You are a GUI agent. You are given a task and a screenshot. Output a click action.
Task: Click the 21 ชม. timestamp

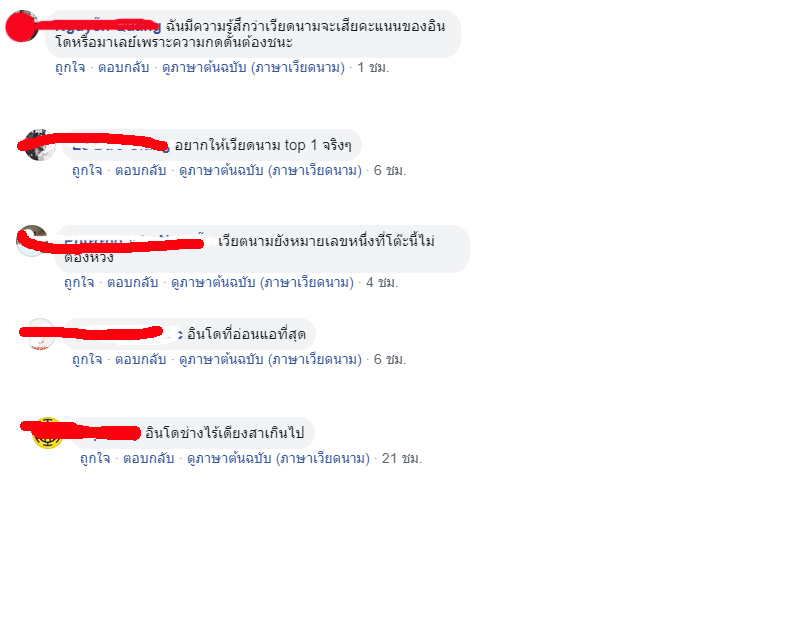(x=402, y=458)
